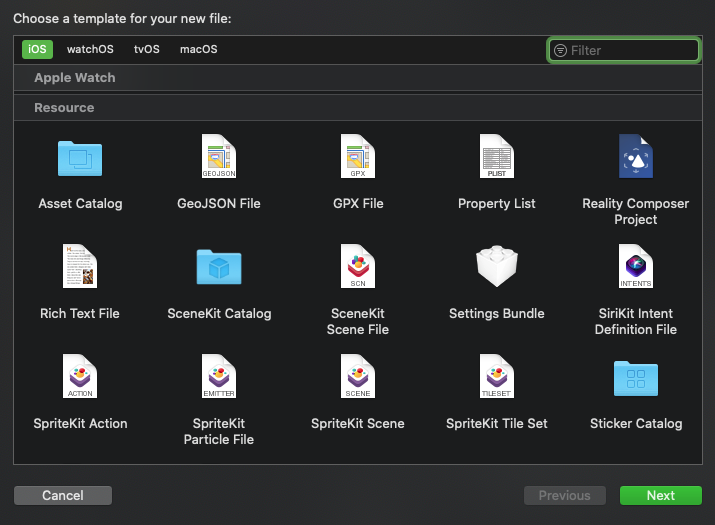
Task: Pick the Sticker Catalog folder icon
Action: [636, 378]
